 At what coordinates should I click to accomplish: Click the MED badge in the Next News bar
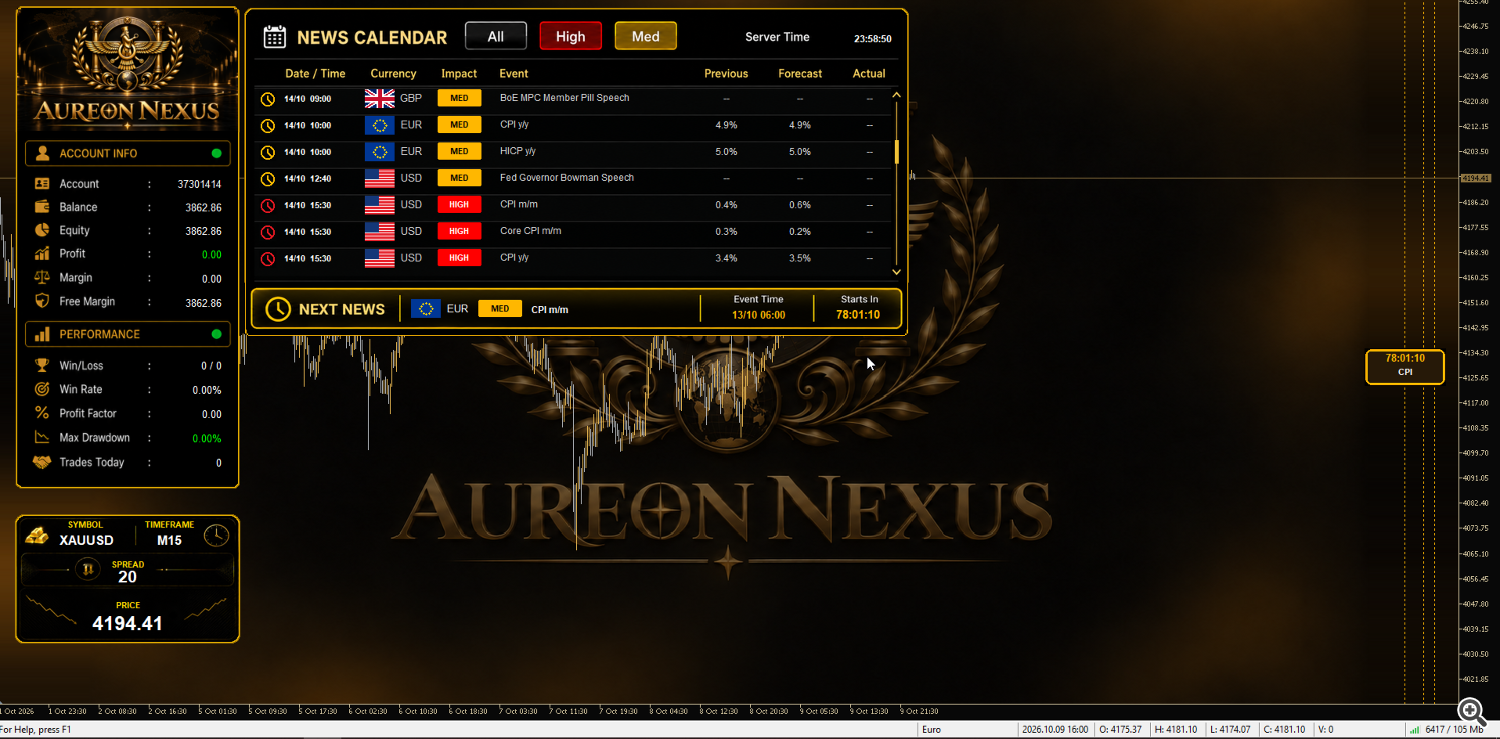[500, 309]
